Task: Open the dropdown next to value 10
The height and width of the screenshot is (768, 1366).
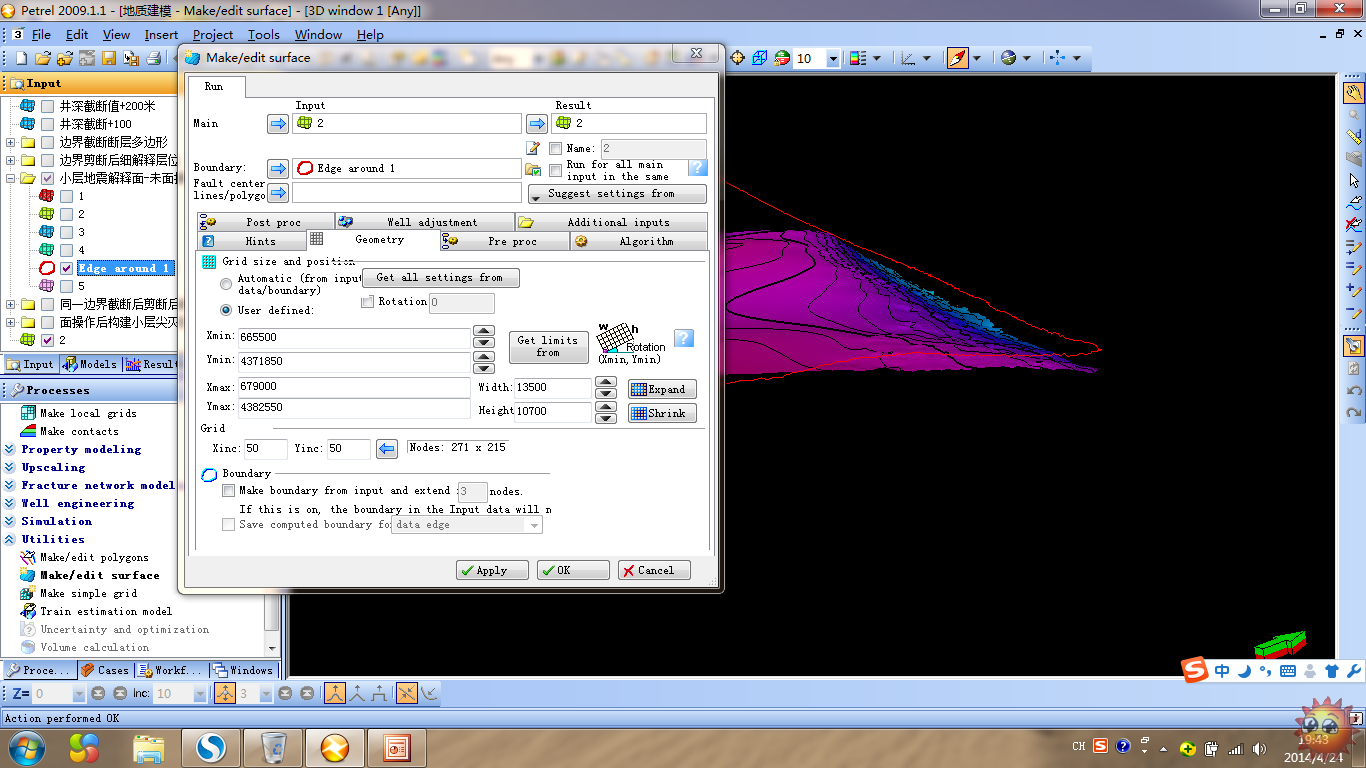Action: click(833, 59)
